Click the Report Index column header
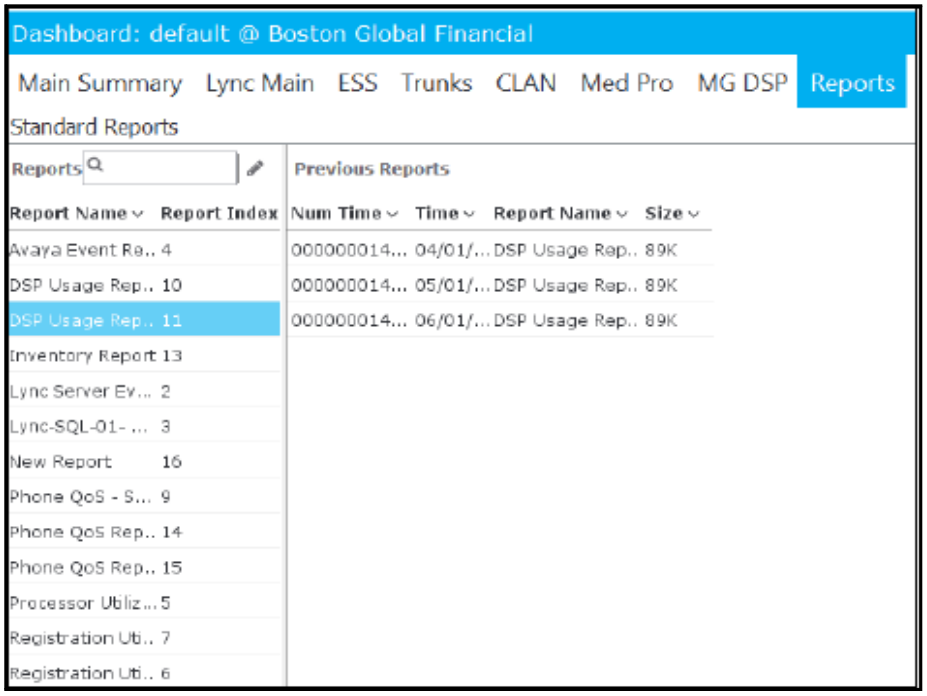Image resolution: width=927 pixels, height=696 pixels. (219, 213)
